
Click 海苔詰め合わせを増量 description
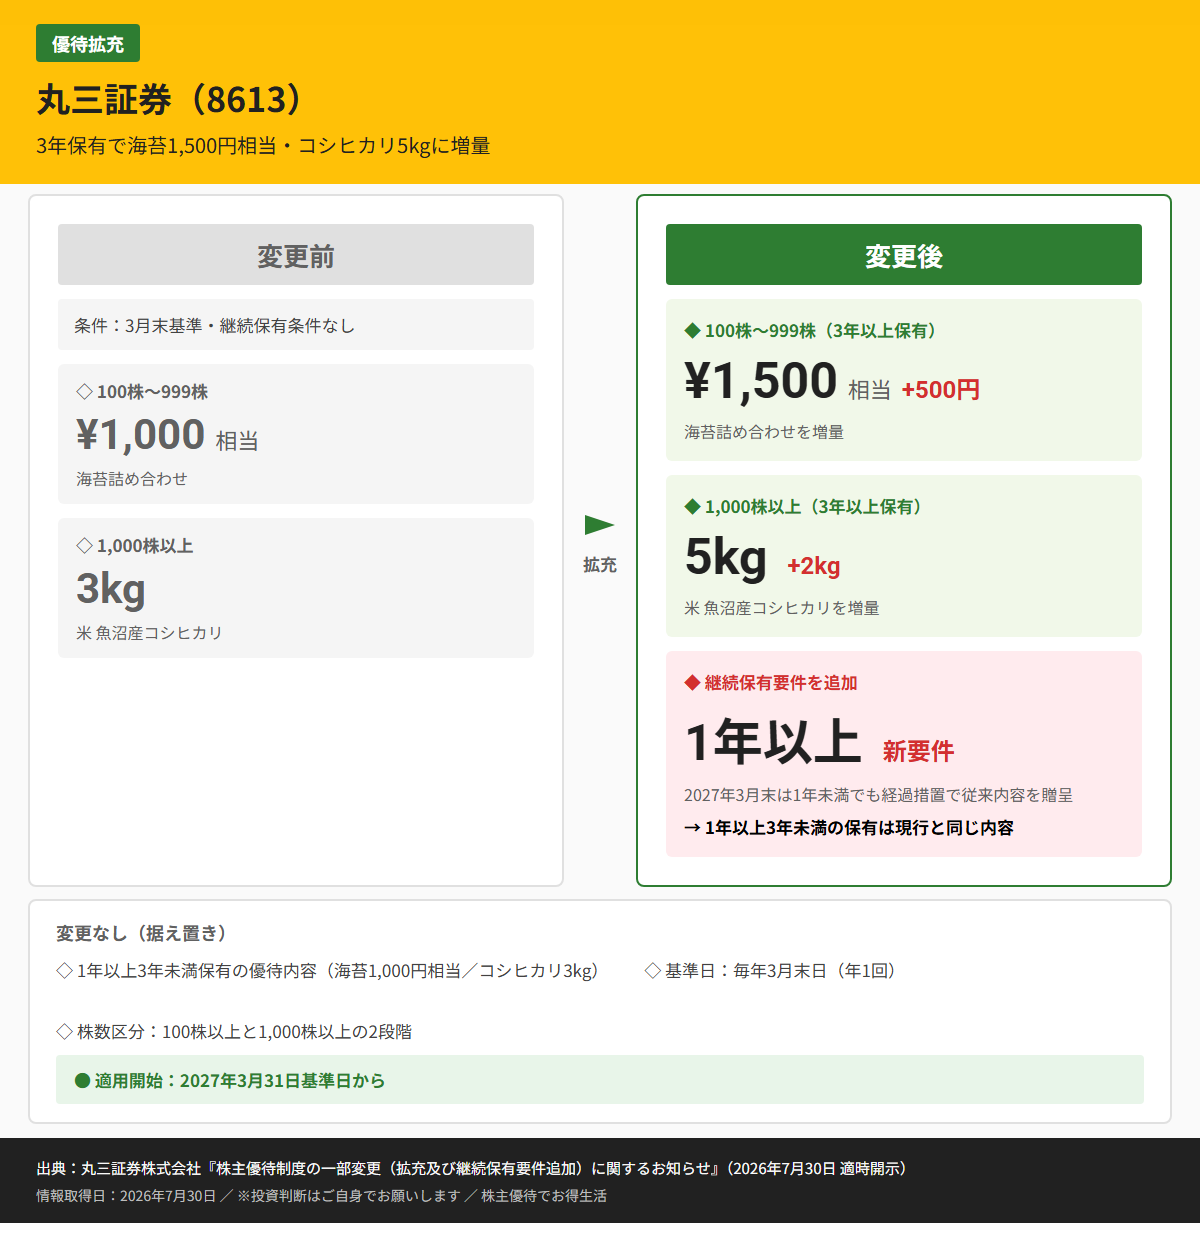pyautogui.click(x=764, y=432)
